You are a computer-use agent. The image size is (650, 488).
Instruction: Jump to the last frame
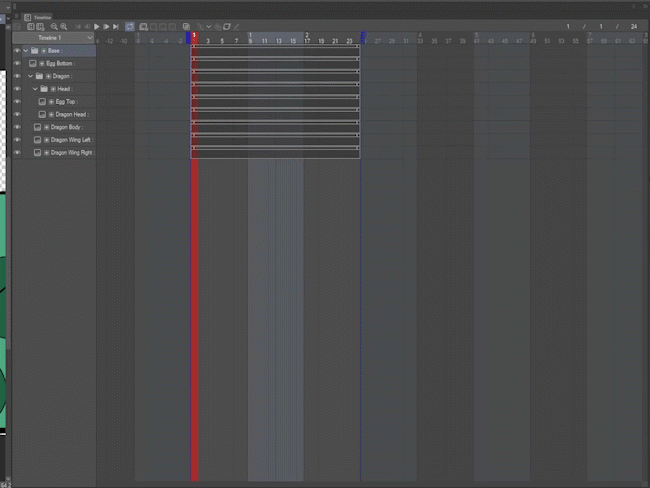click(x=116, y=27)
